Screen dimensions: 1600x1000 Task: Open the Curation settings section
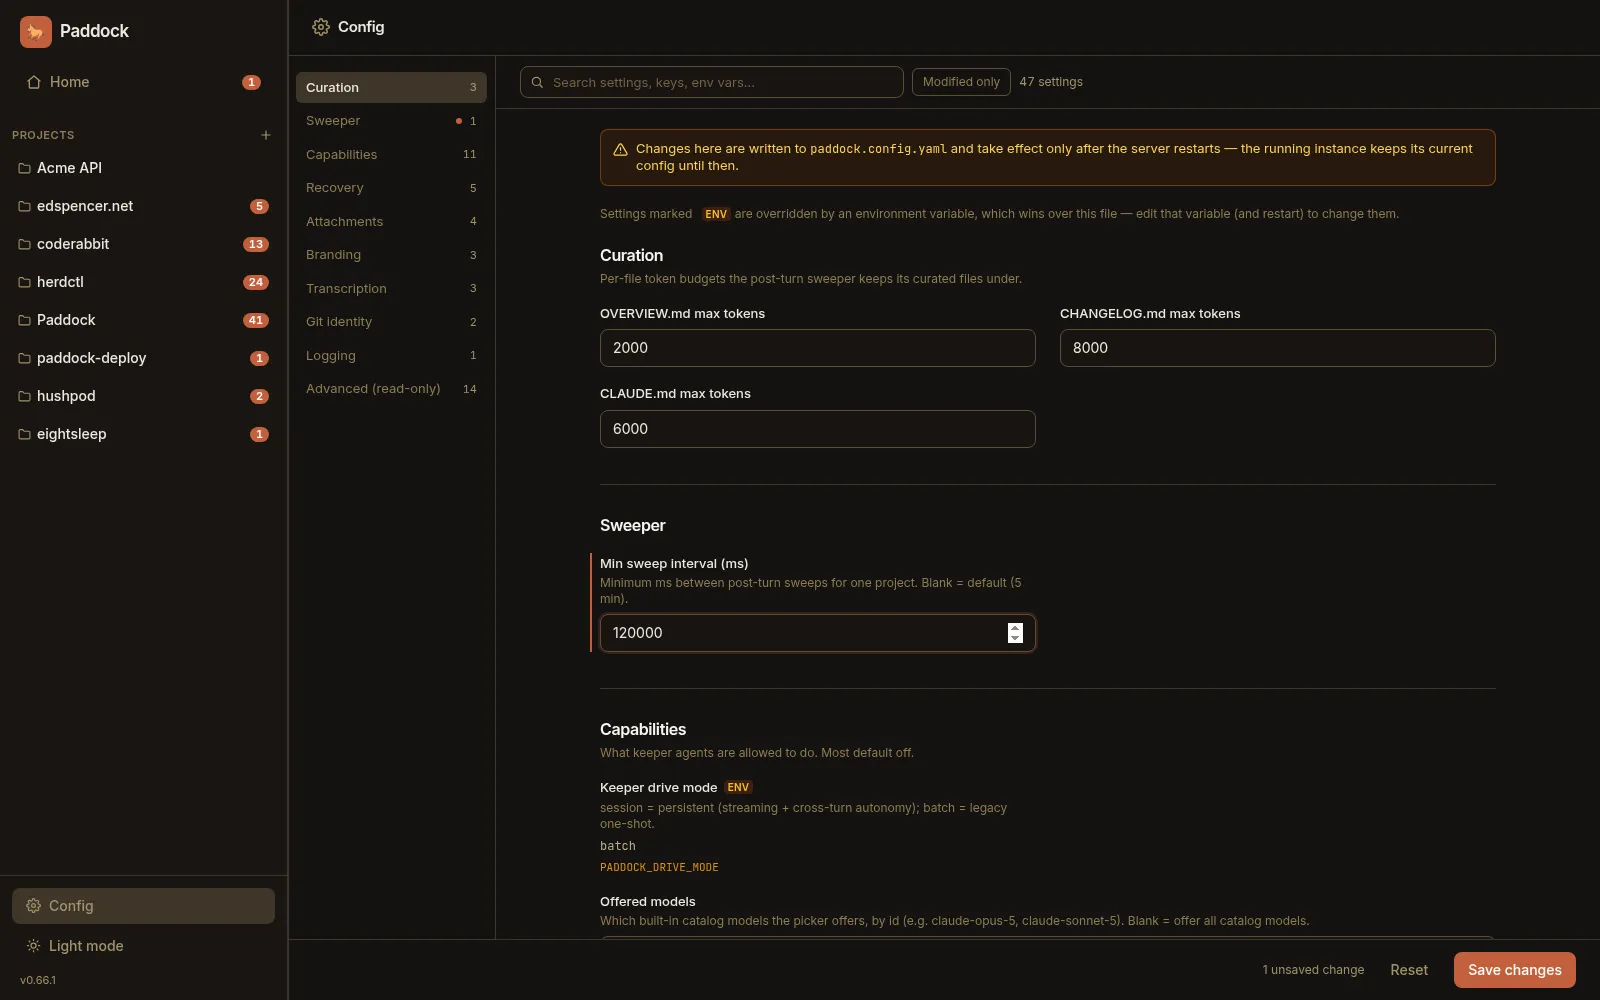[x=391, y=87]
